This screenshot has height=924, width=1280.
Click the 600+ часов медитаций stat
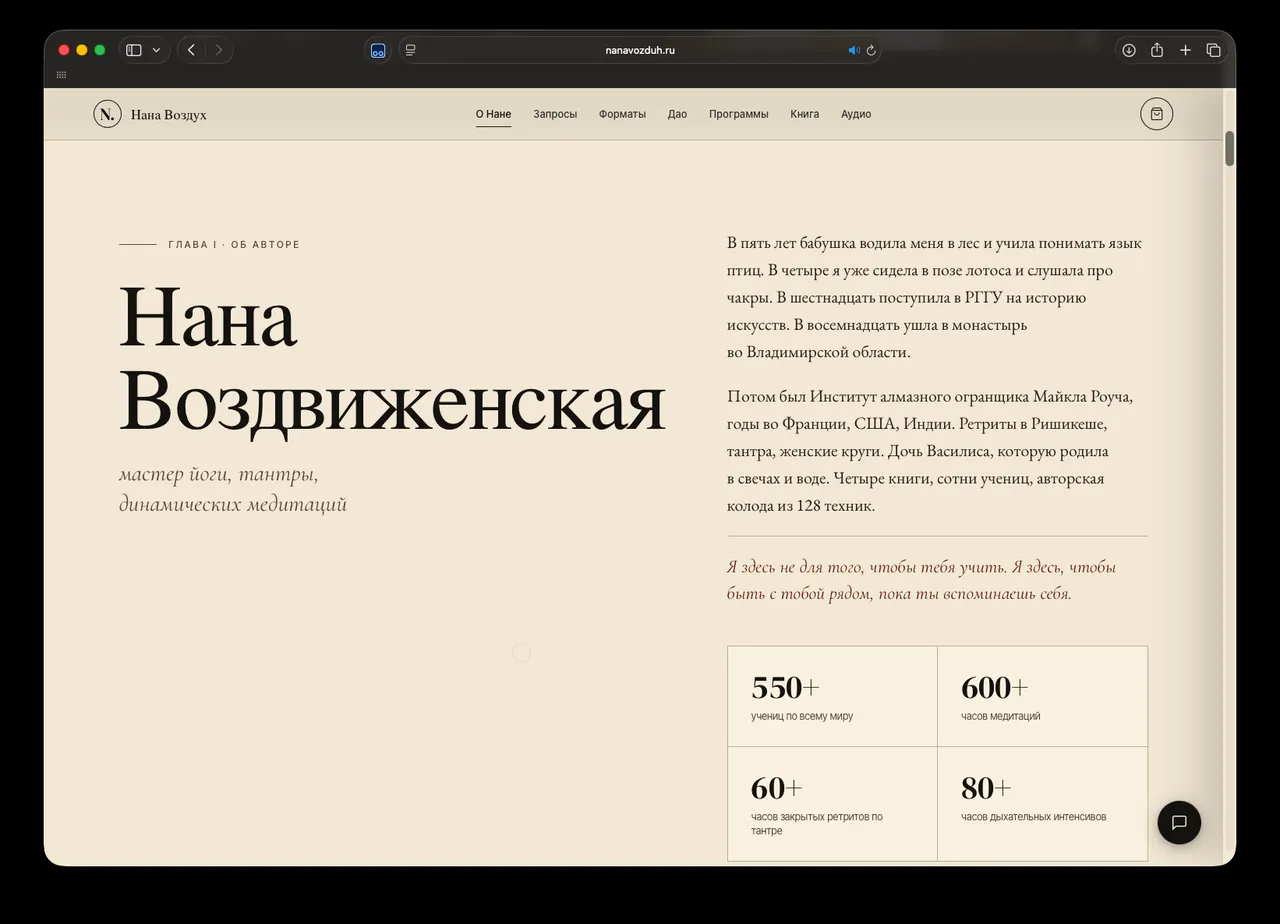[1042, 696]
